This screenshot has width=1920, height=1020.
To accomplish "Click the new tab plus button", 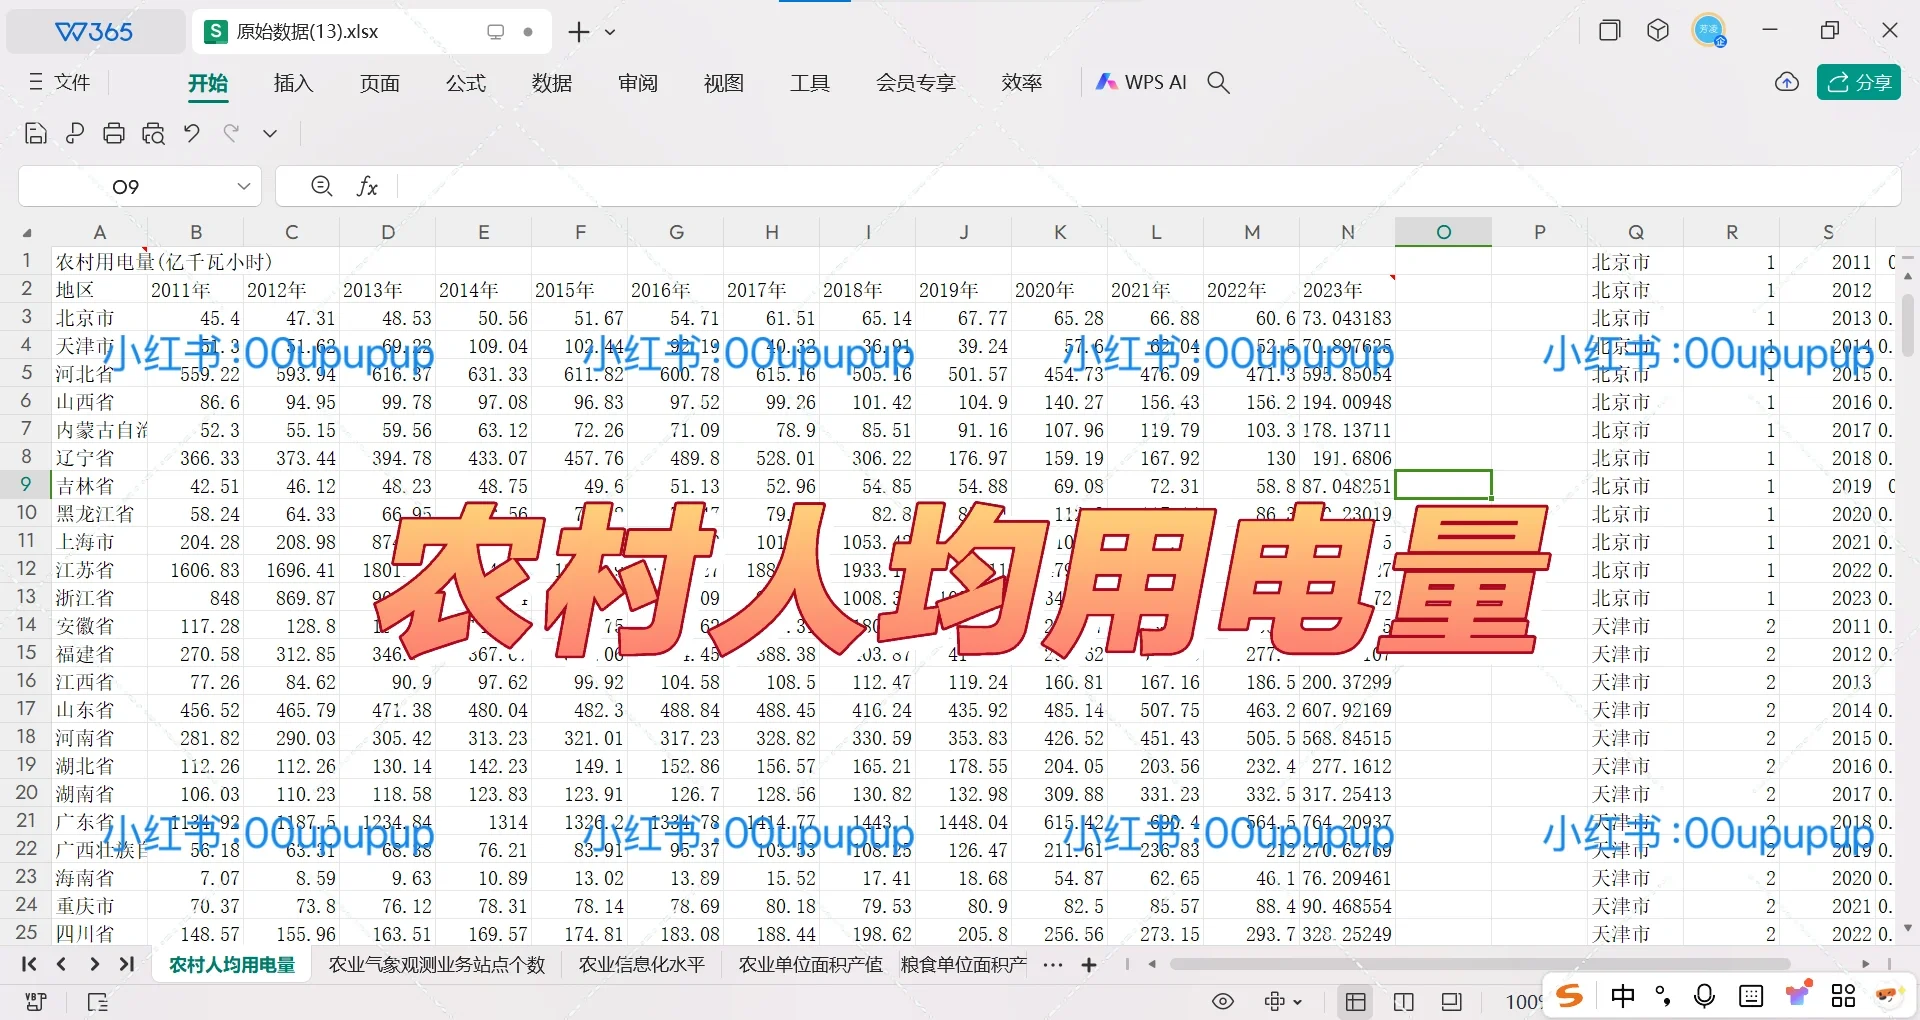I will (x=579, y=32).
